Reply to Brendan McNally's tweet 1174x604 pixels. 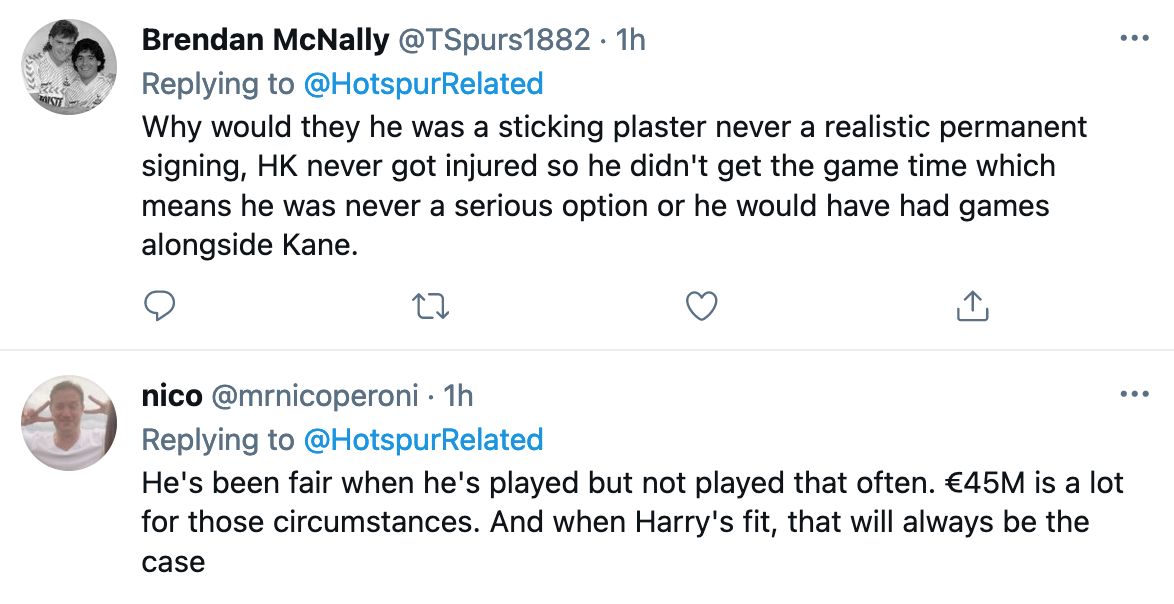pyautogui.click(x=160, y=306)
